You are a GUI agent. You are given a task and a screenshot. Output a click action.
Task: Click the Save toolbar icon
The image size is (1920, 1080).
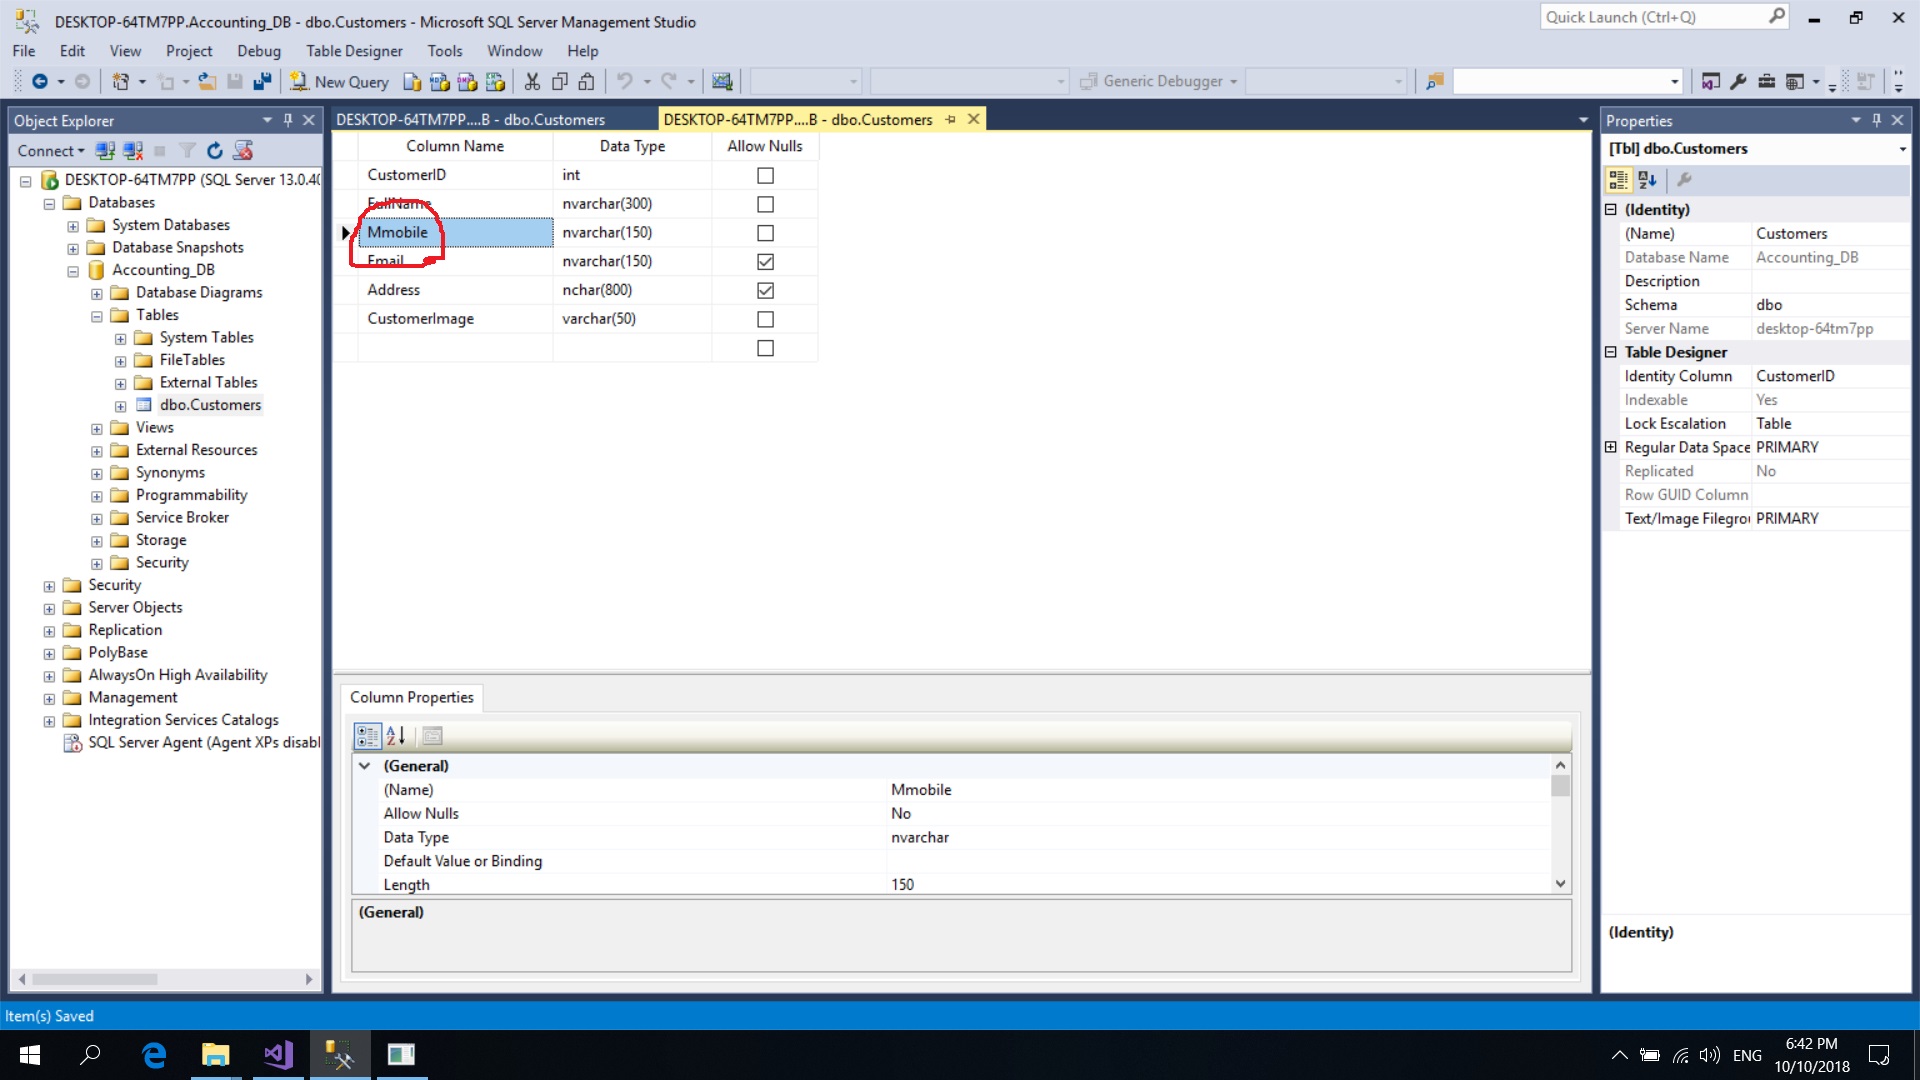(x=236, y=81)
